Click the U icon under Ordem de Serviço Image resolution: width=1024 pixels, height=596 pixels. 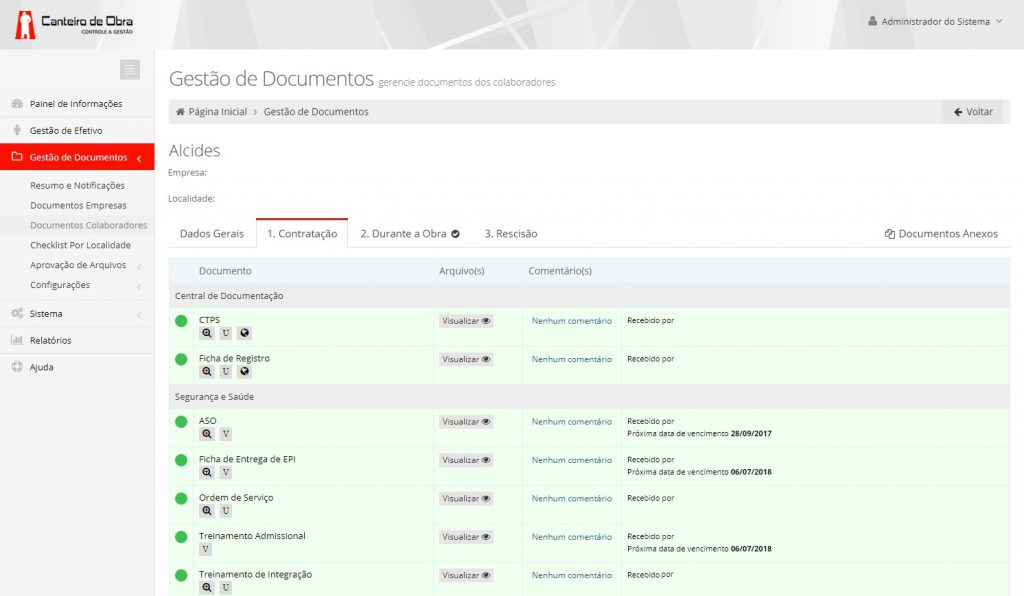pos(226,511)
